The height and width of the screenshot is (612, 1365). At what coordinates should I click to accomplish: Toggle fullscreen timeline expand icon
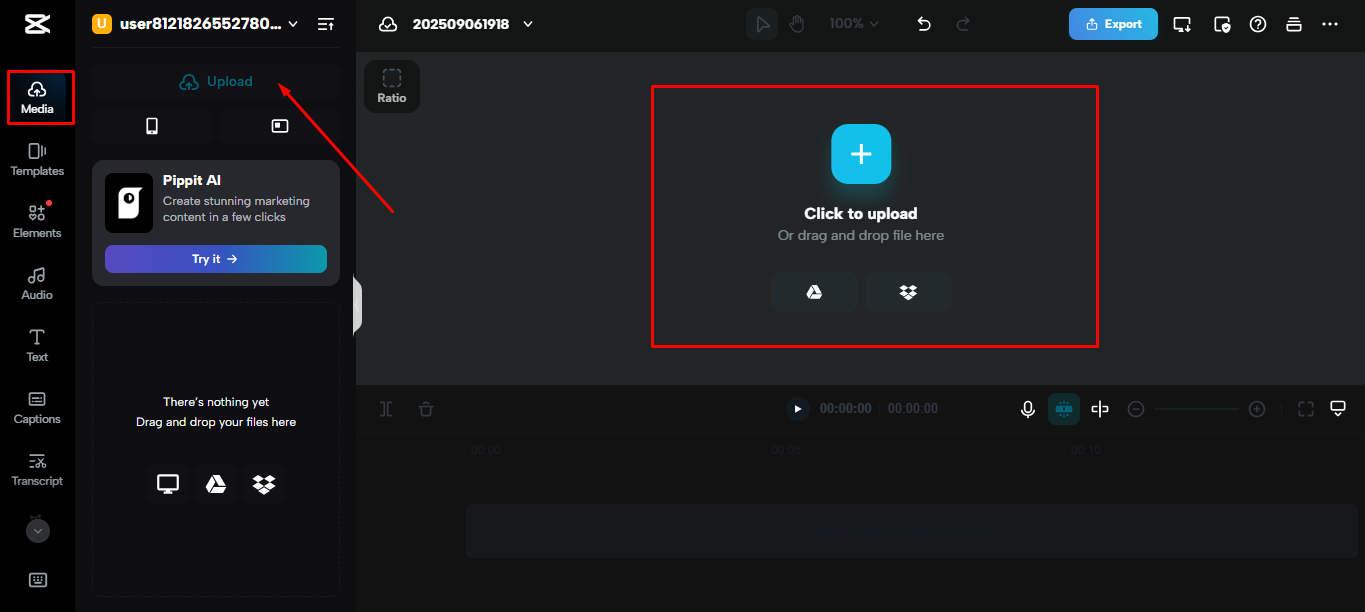point(1305,408)
